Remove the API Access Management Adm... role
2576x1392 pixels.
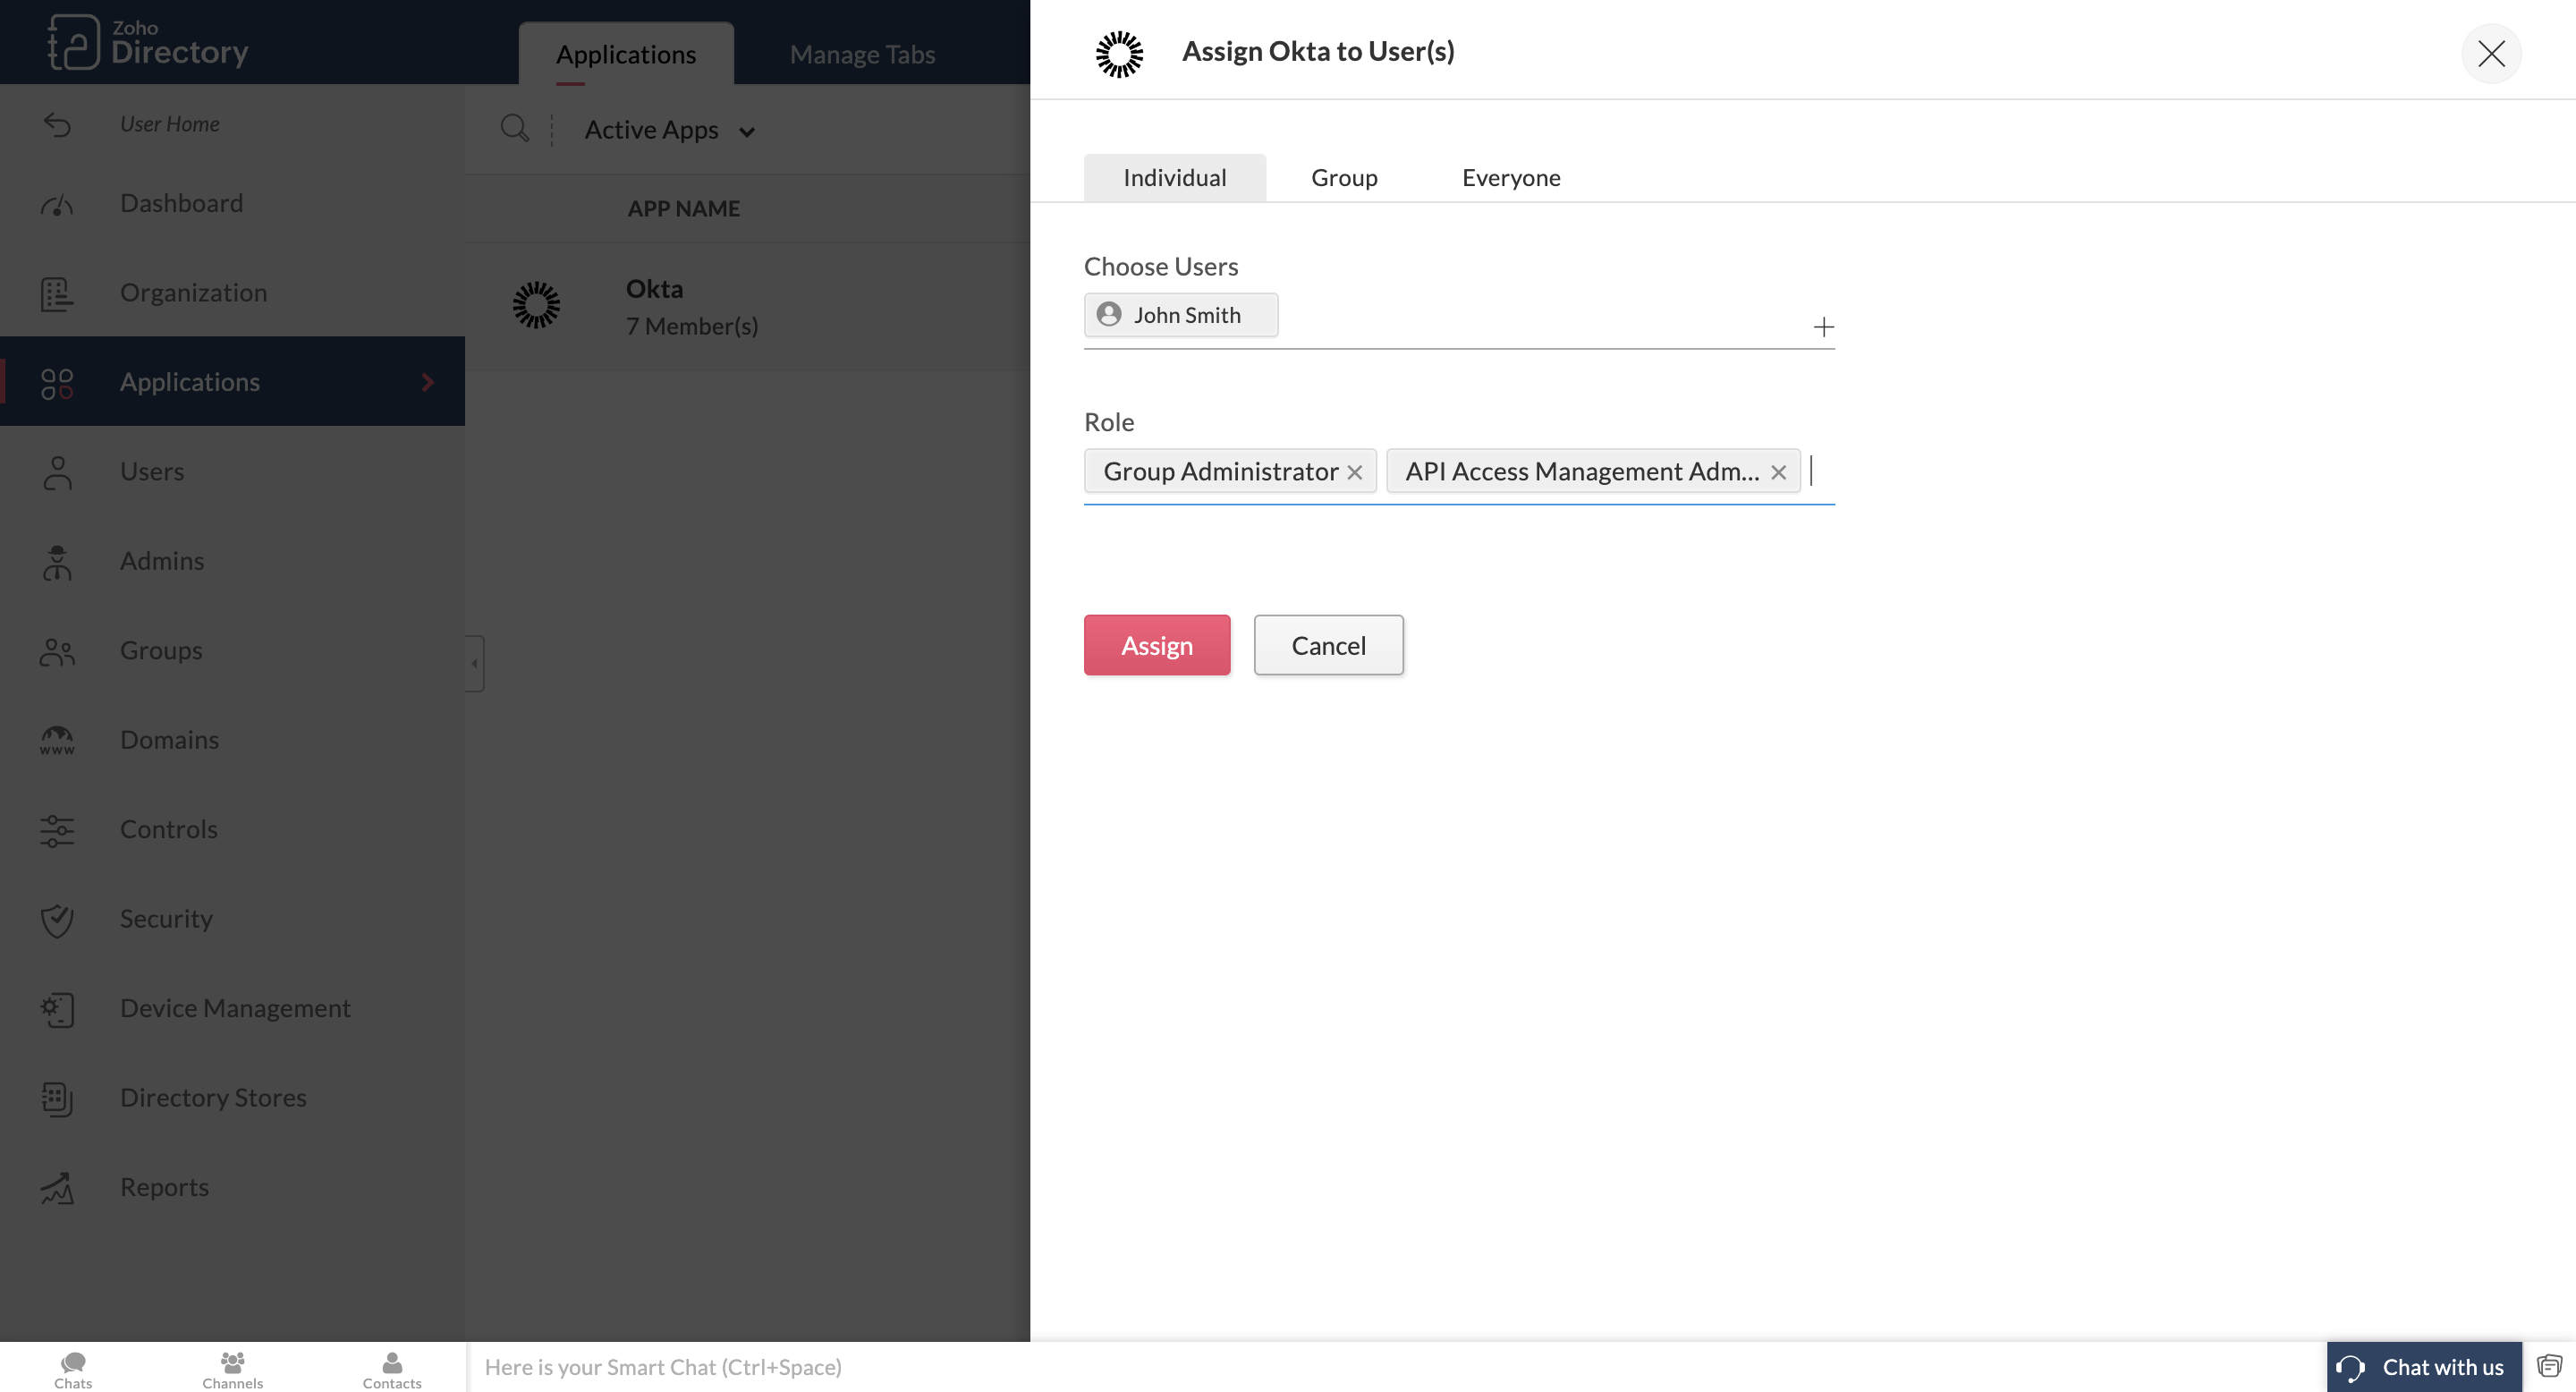(x=1778, y=472)
